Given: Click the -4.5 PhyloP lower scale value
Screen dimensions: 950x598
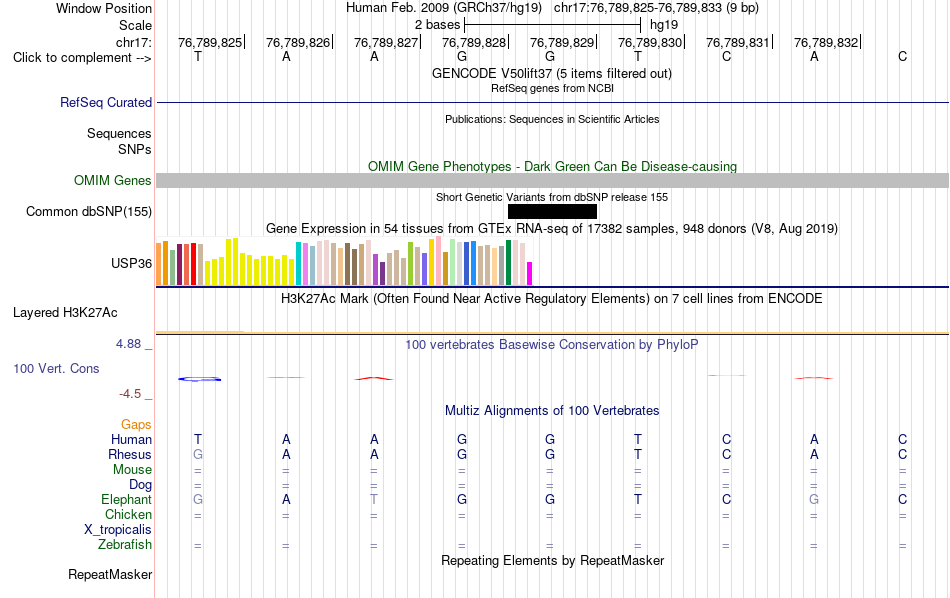Looking at the screenshot, I should tap(130, 394).
